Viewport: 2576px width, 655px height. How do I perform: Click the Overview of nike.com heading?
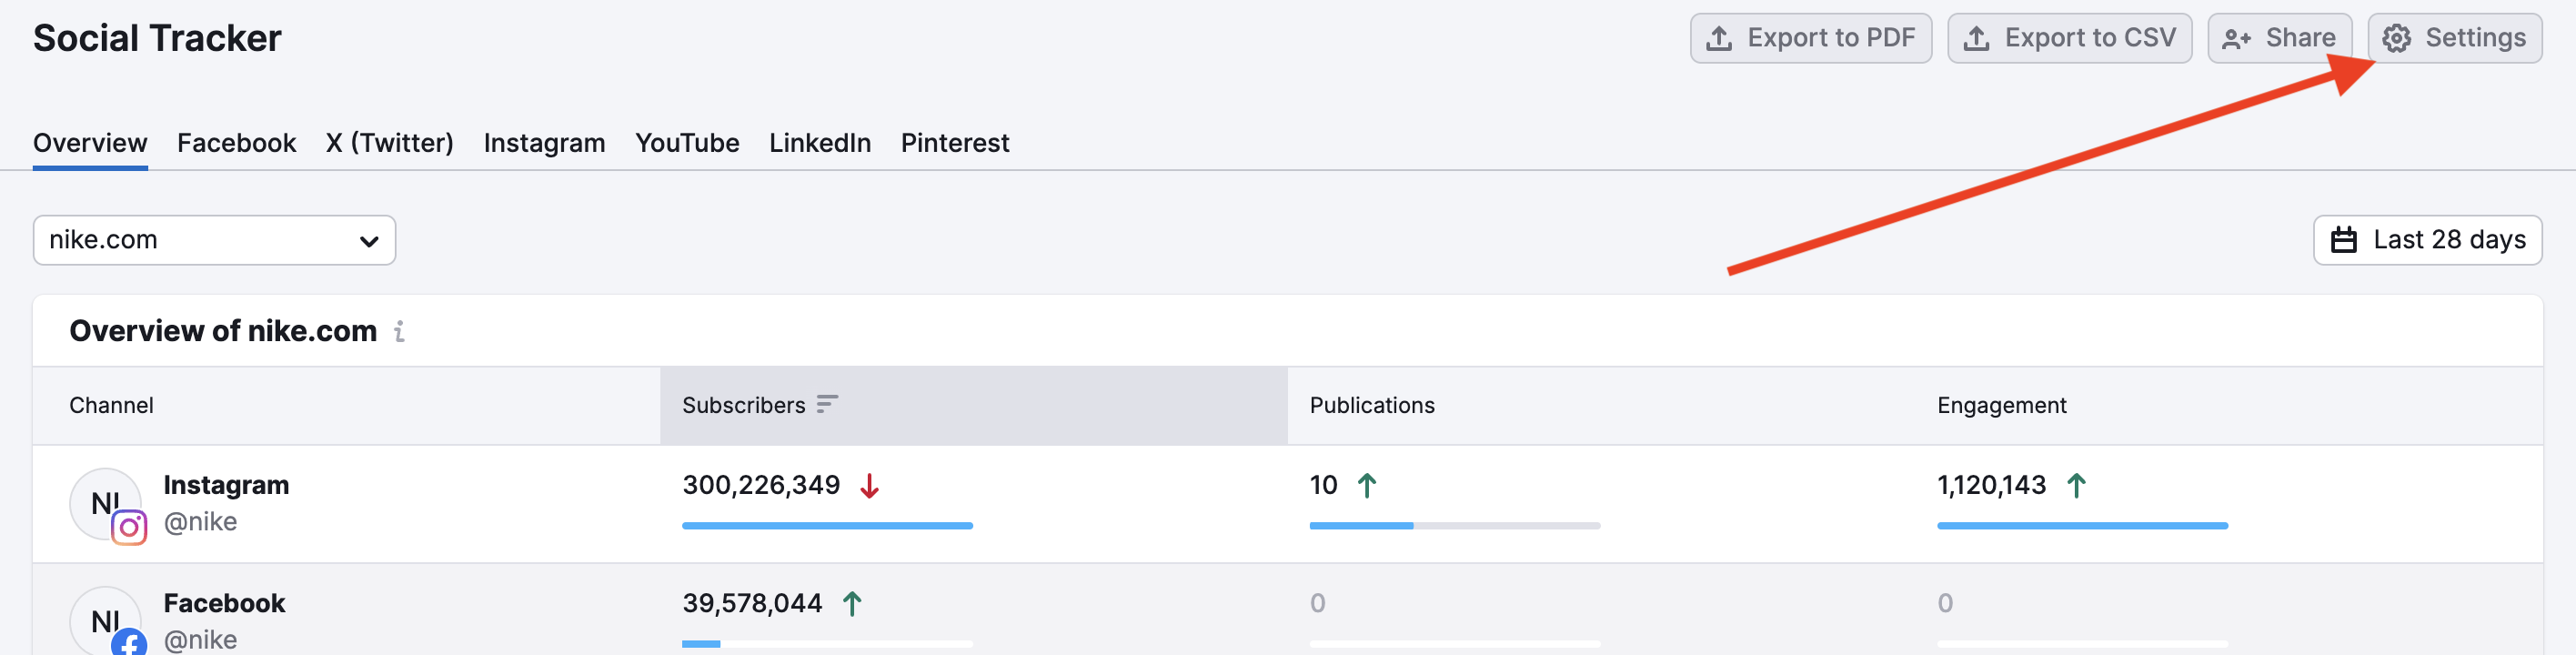pos(223,331)
